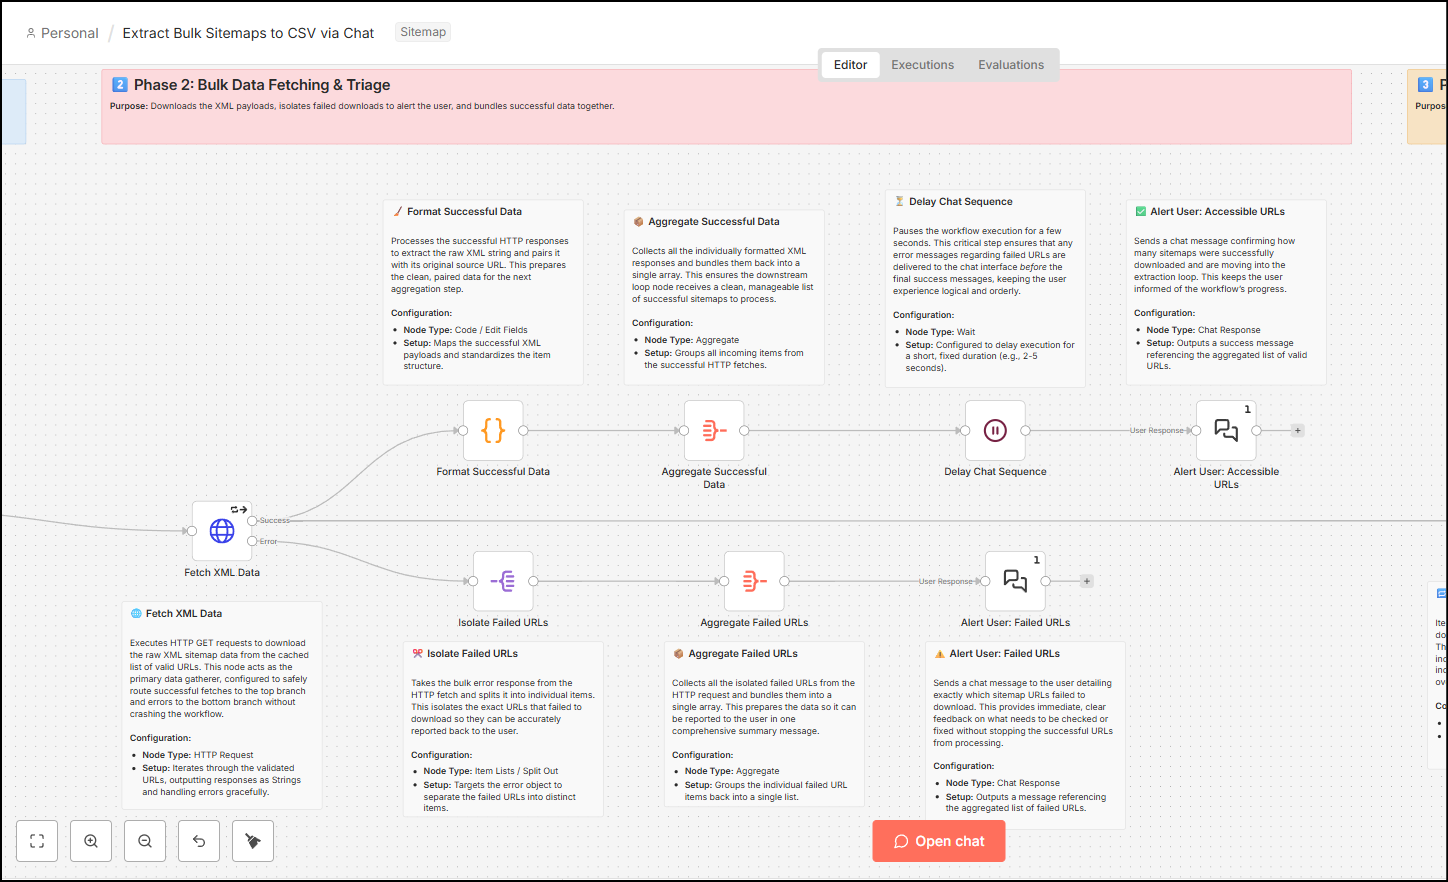
Task: Select the Phase 2: Bulk Data Fetching & Triage sticky
Action: [726, 107]
